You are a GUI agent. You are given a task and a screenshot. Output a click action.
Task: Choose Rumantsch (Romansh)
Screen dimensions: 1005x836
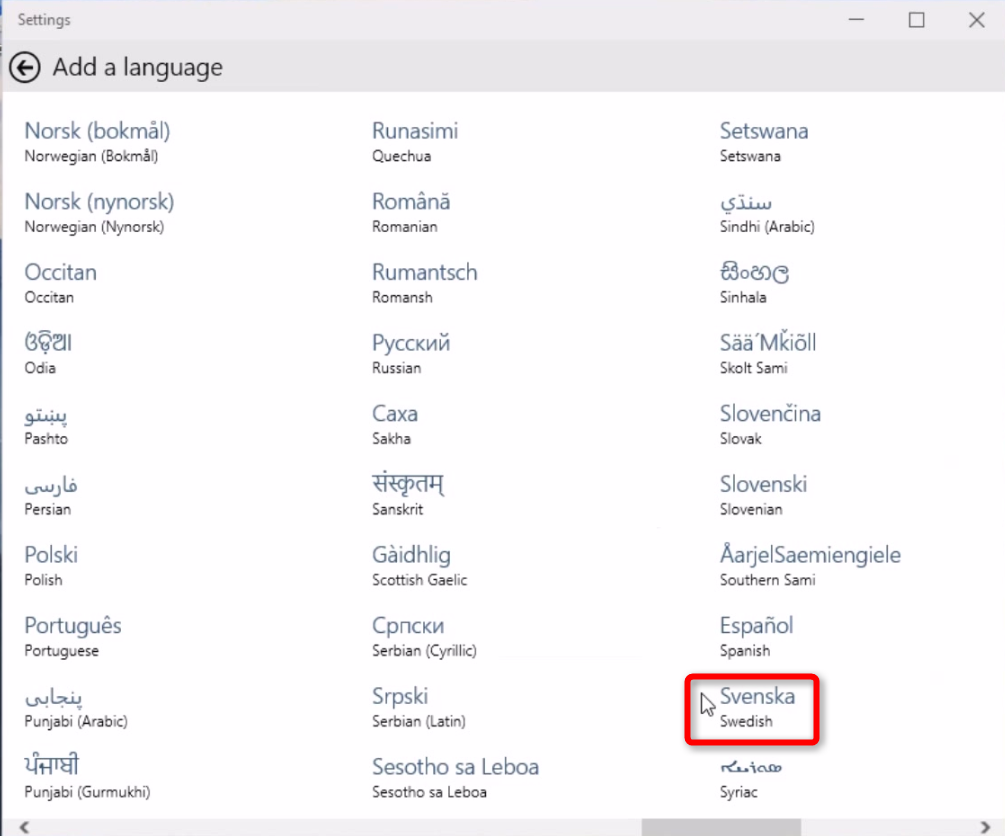click(x=425, y=283)
